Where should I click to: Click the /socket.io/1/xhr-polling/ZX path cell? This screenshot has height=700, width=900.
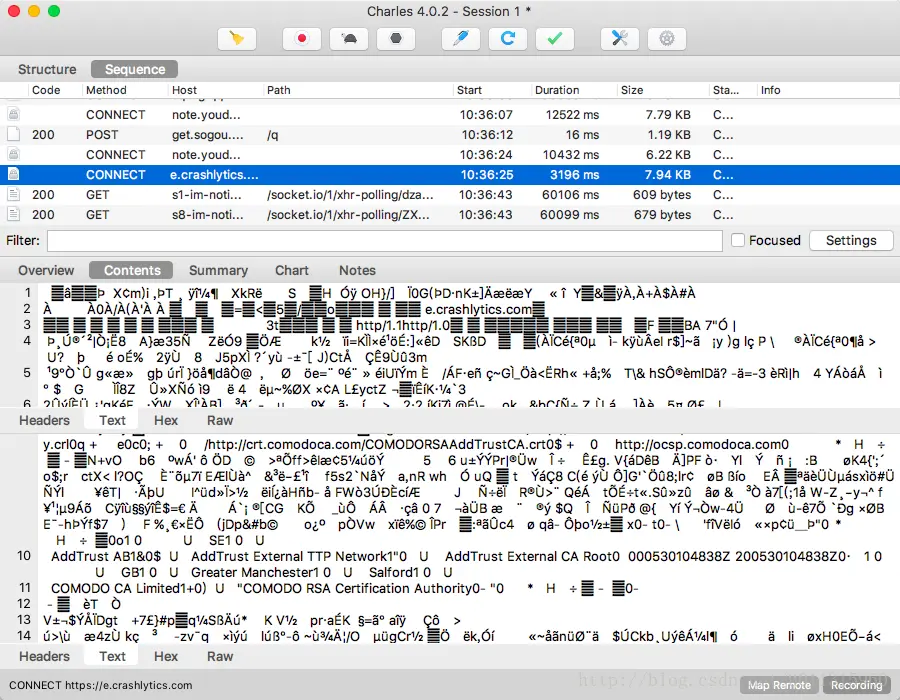click(348, 215)
